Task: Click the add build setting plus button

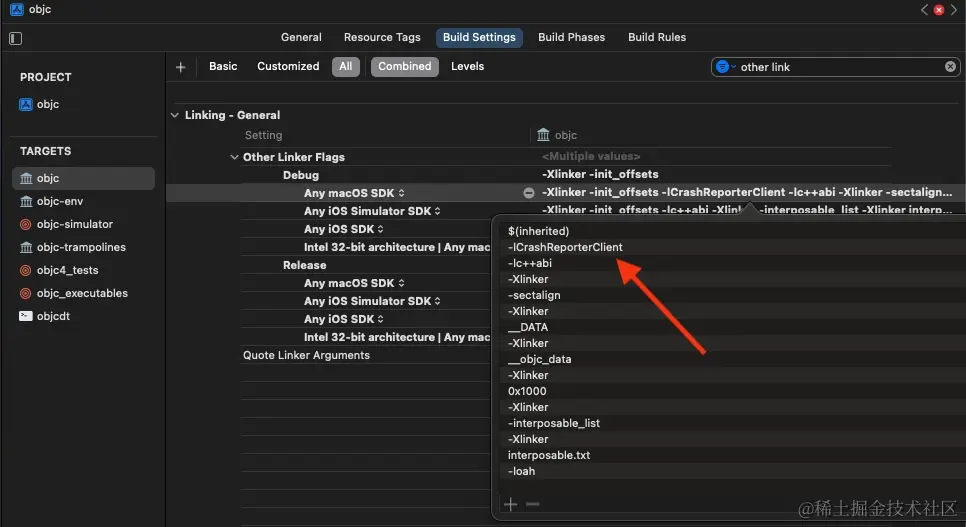Action: pyautogui.click(x=181, y=67)
